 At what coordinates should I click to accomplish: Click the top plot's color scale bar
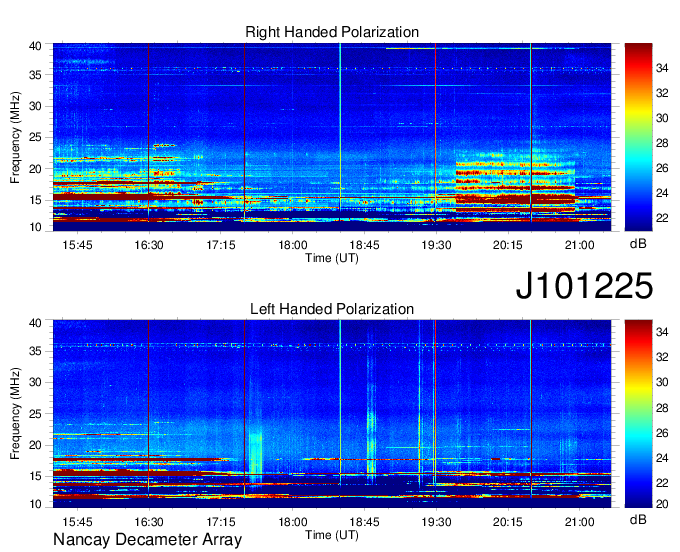coord(638,137)
